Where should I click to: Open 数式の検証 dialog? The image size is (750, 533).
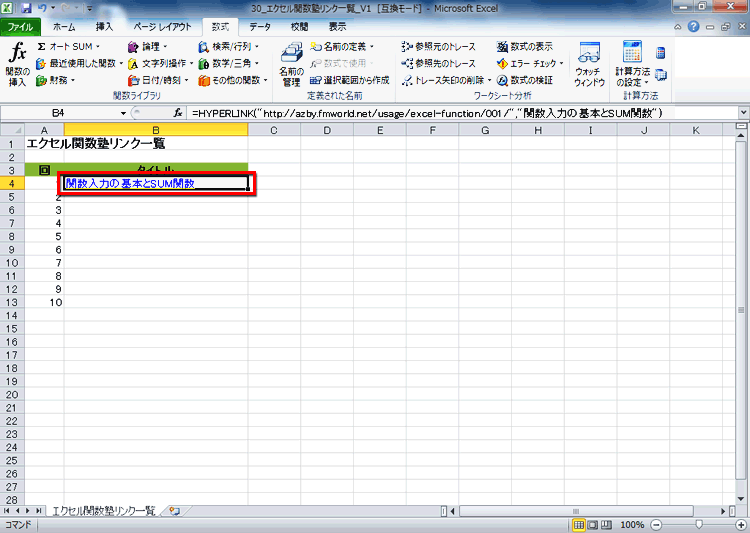[525, 80]
